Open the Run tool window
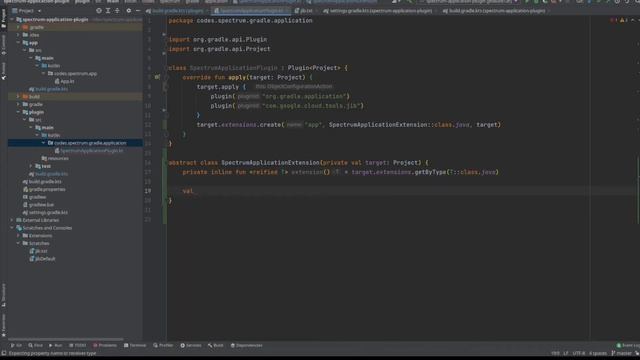640x360 pixels. coord(56,345)
